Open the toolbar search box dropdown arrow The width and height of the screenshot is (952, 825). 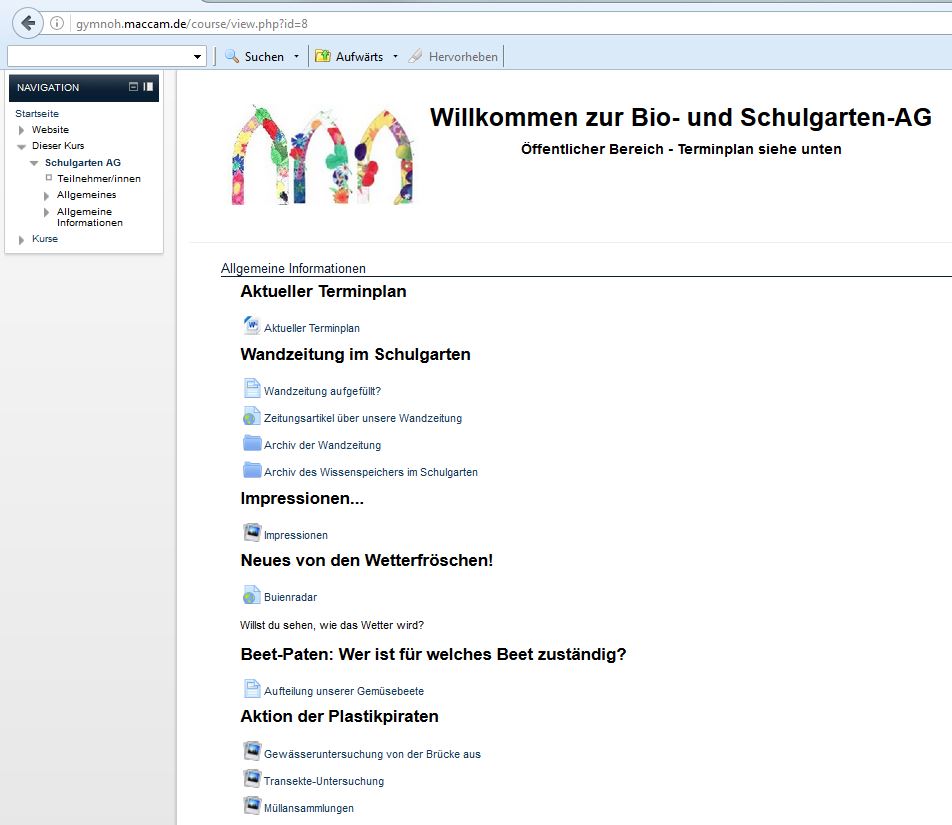click(x=197, y=57)
